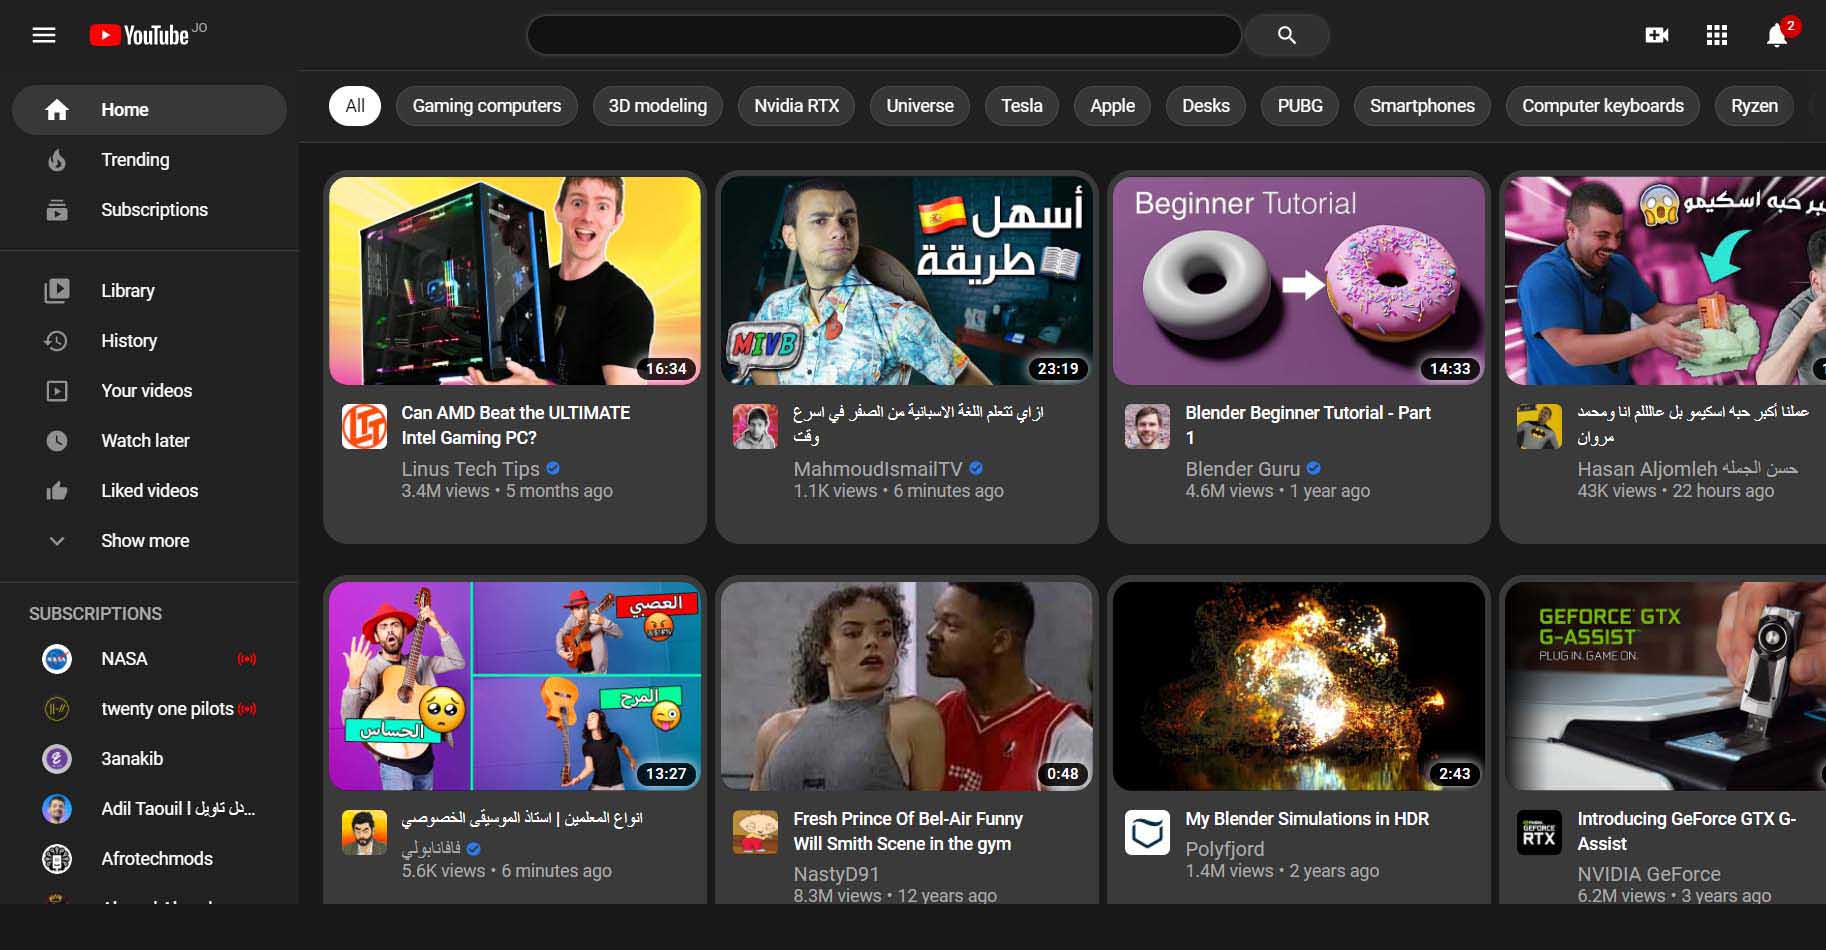Click the Your videos play icon
This screenshot has width=1826, height=950.
click(x=57, y=391)
